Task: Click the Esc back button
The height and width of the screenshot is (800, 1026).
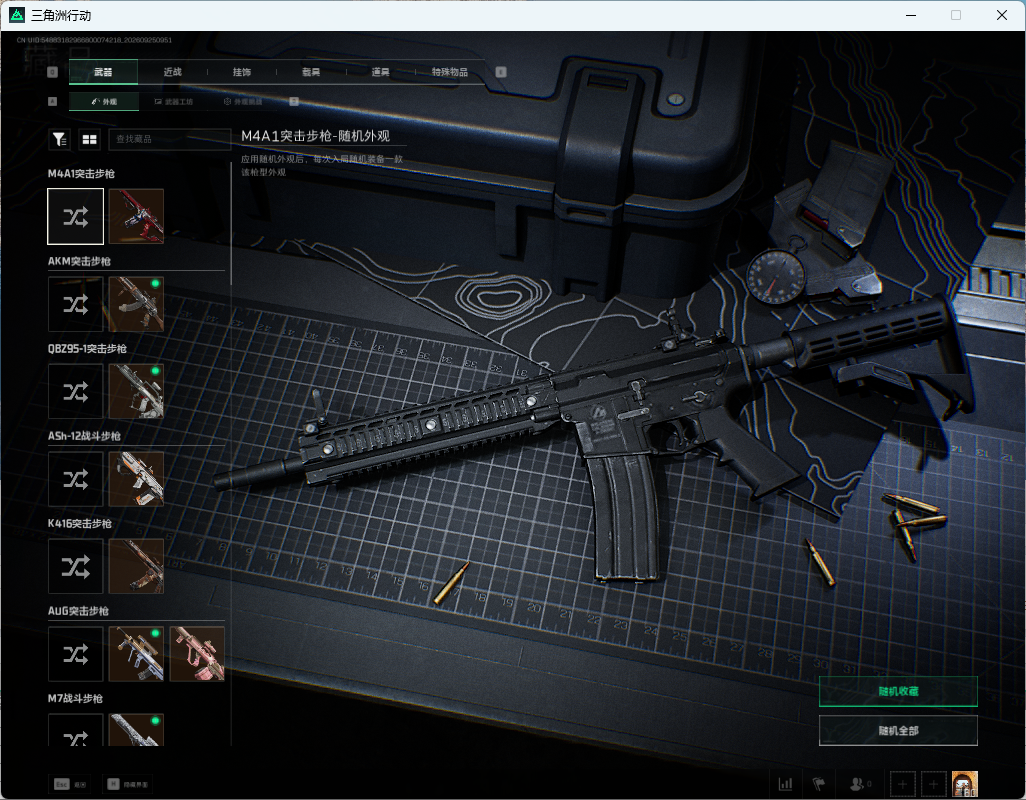Action: pos(70,784)
